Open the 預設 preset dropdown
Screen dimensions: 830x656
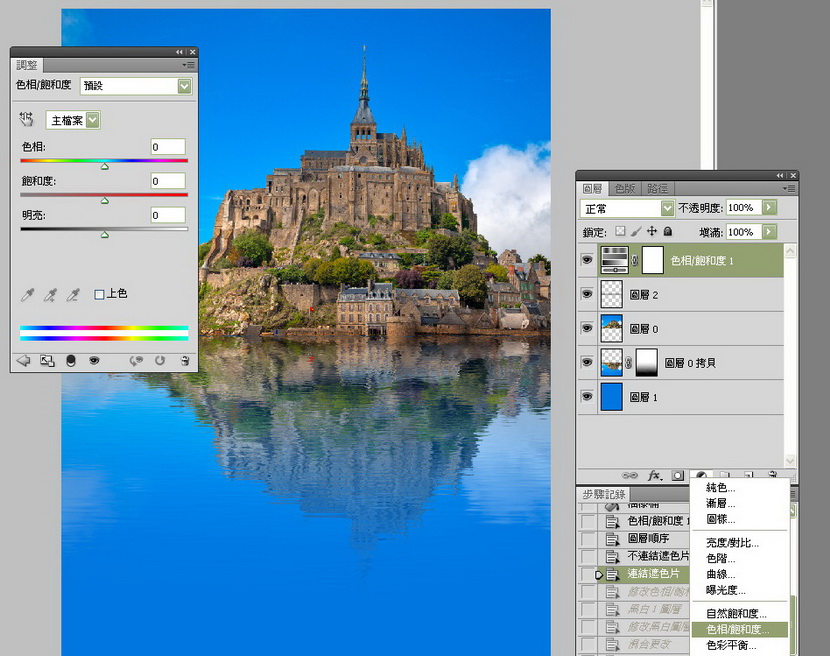(x=136, y=86)
